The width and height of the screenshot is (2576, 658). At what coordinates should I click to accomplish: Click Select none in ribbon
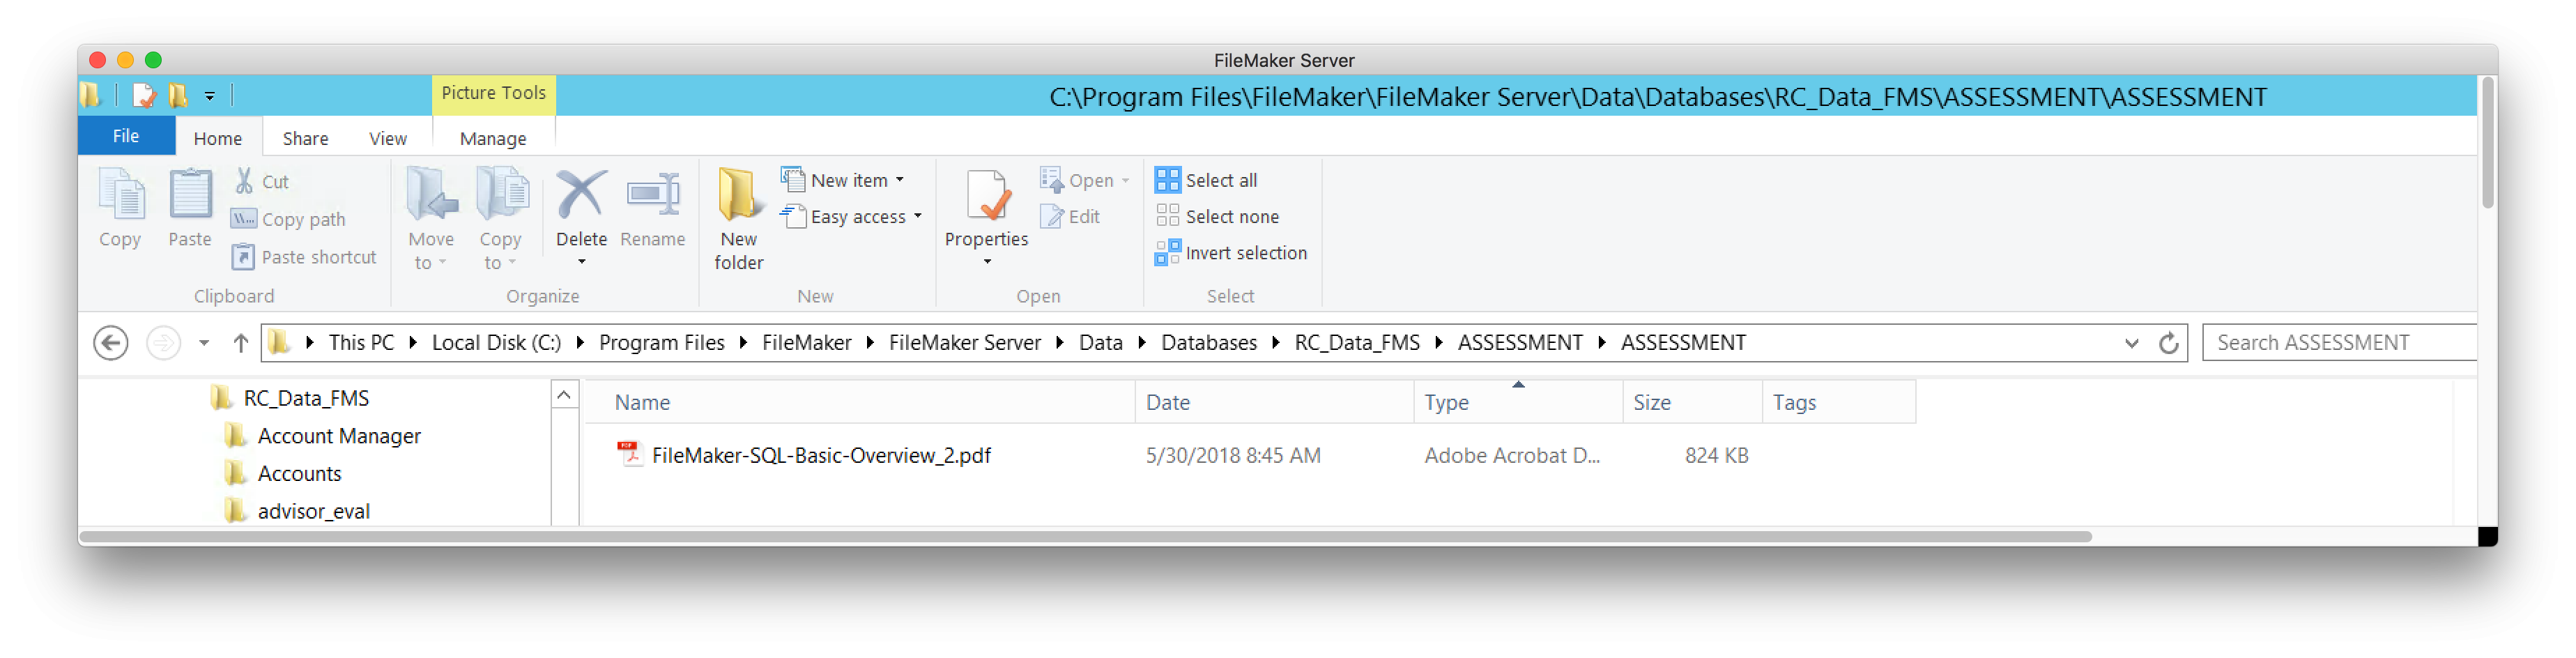(x=1217, y=216)
